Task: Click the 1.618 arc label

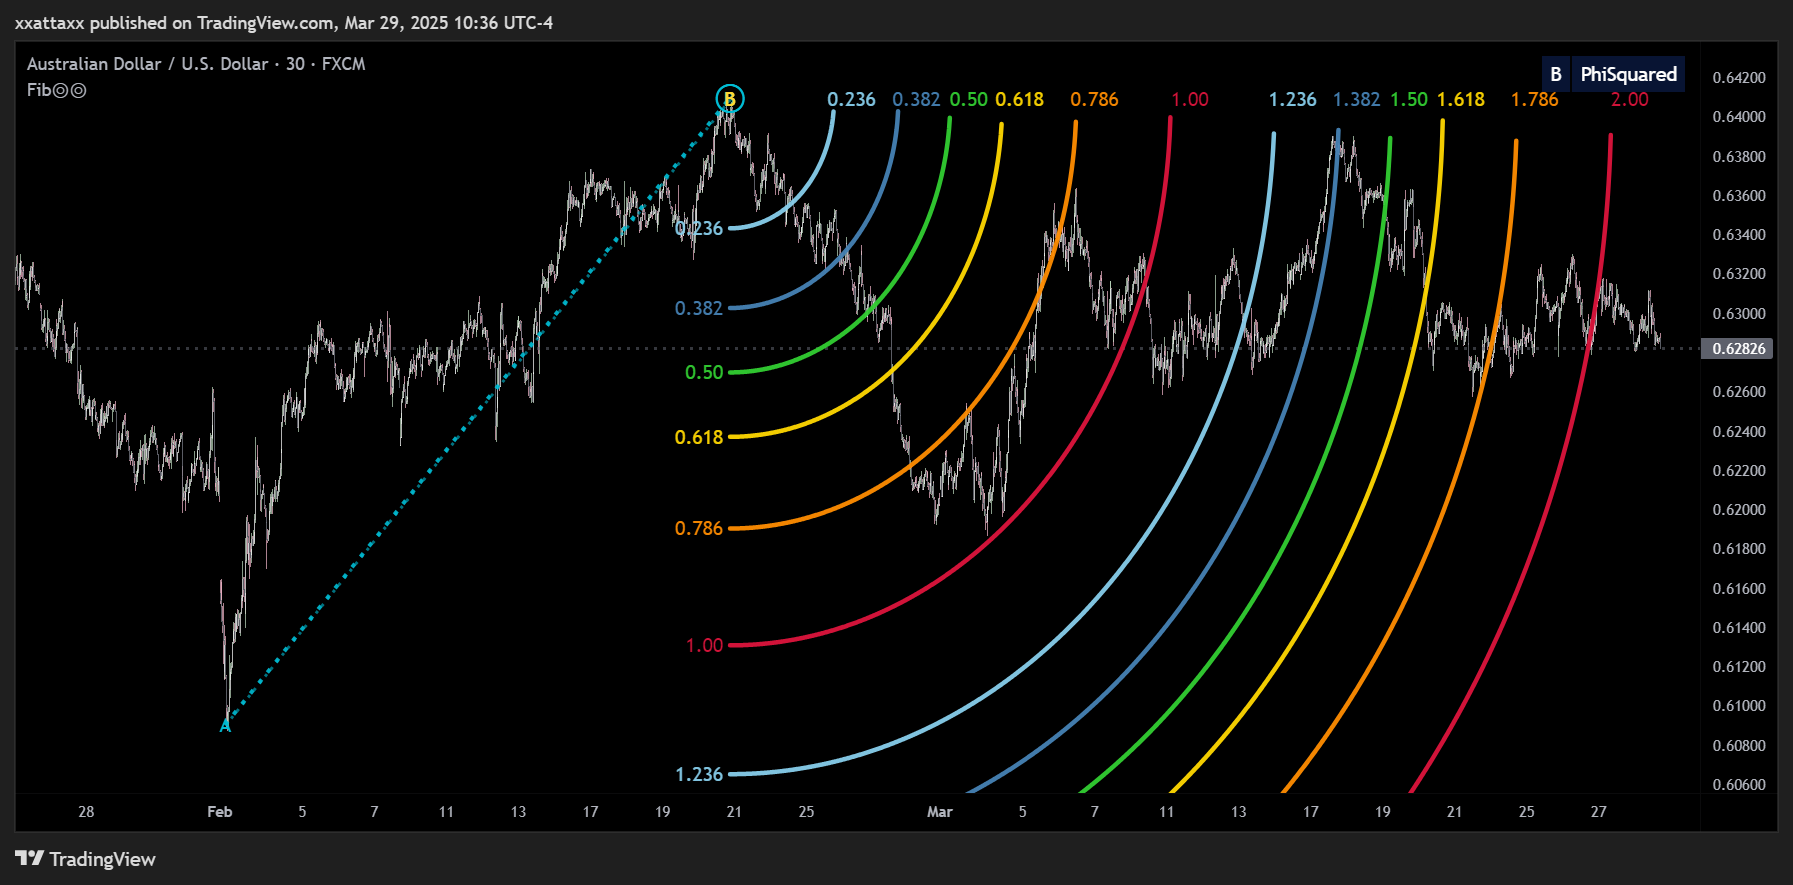Action: tap(1461, 99)
